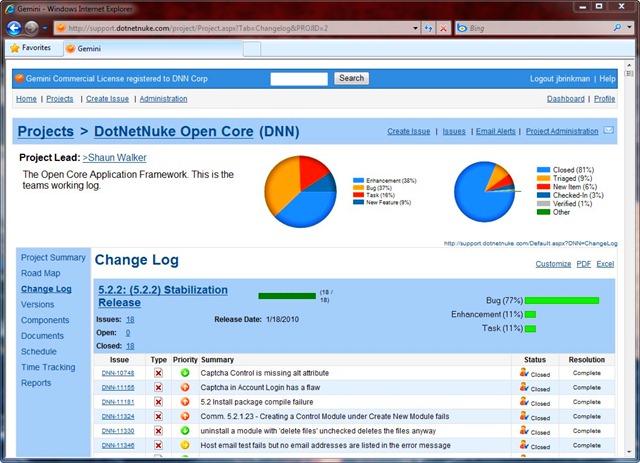
Task: Click the Closed (81%) legend color swatch
Action: [x=543, y=169]
